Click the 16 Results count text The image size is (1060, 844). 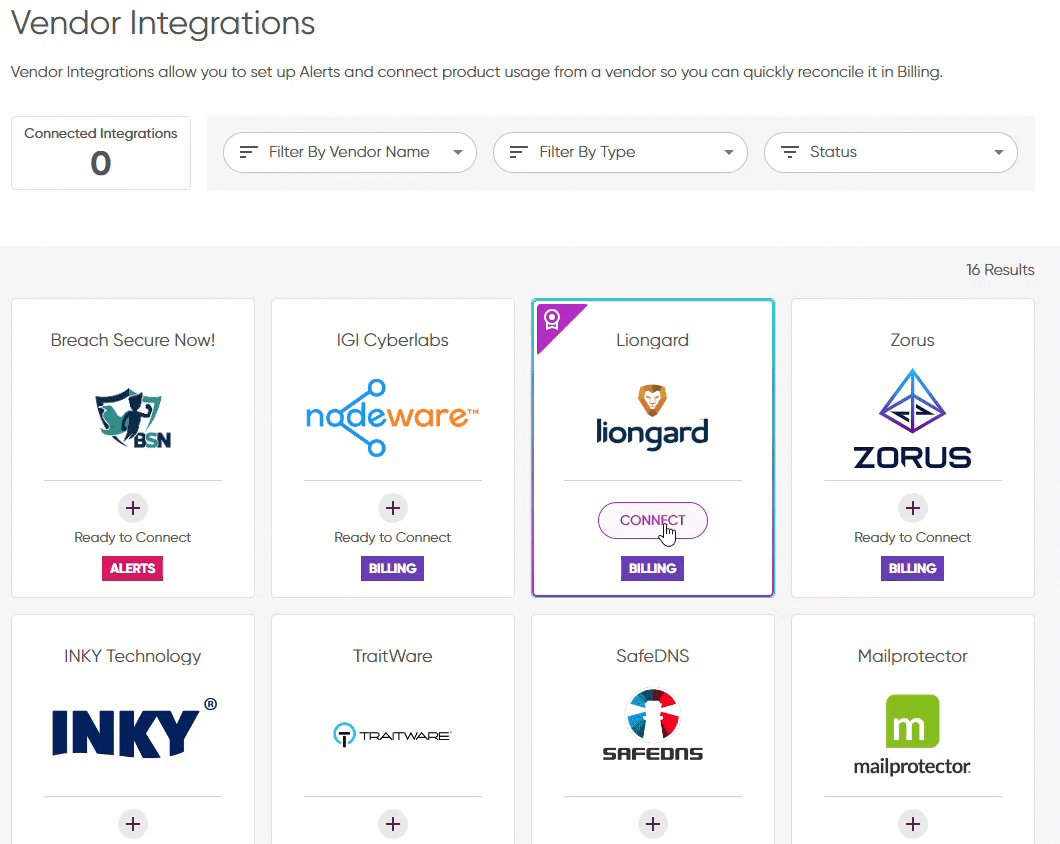[x=1000, y=270]
